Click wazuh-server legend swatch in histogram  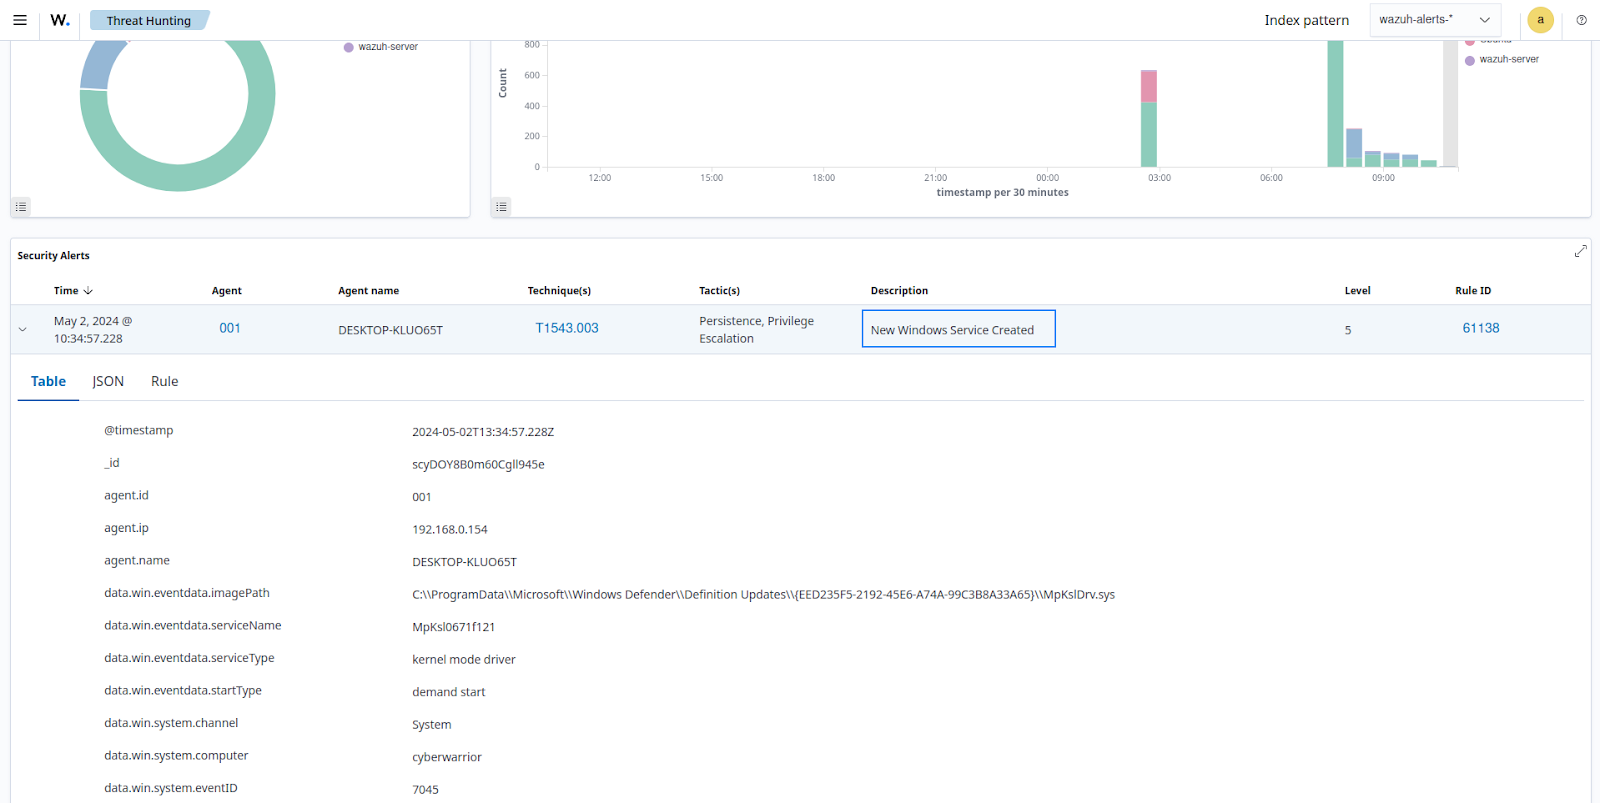1470,60
